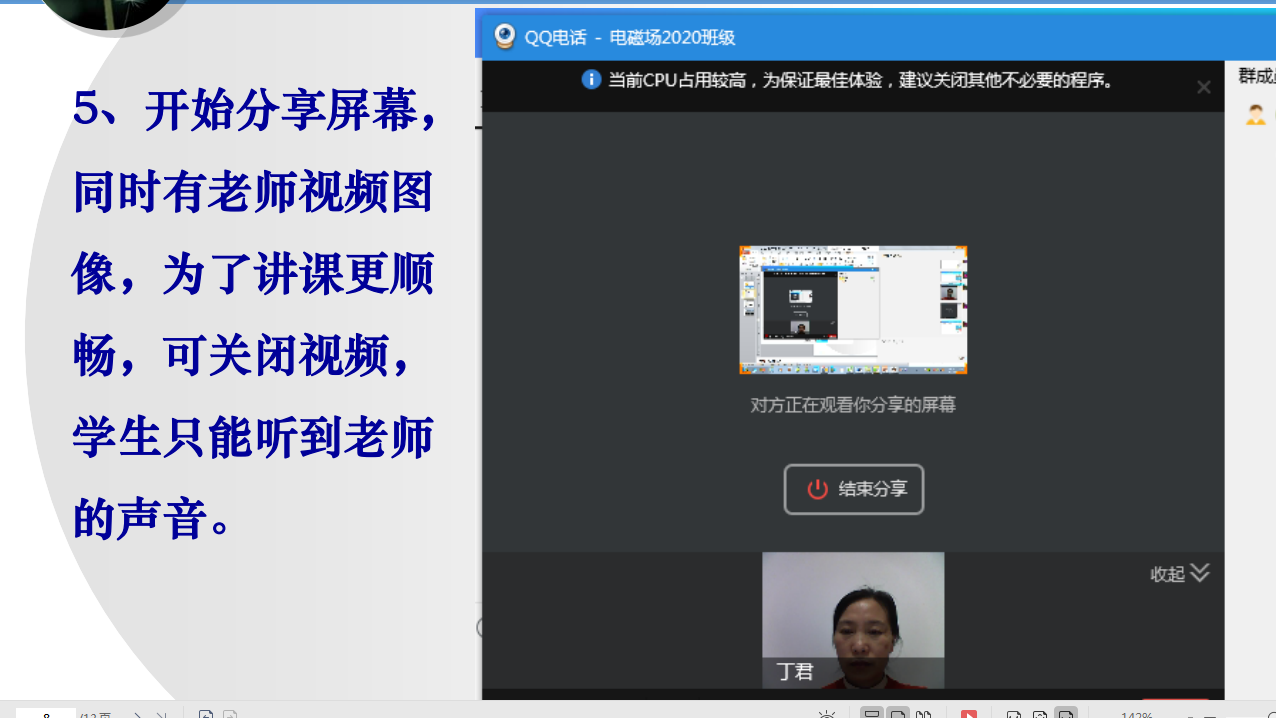Toggle single page layout view

point(871,715)
